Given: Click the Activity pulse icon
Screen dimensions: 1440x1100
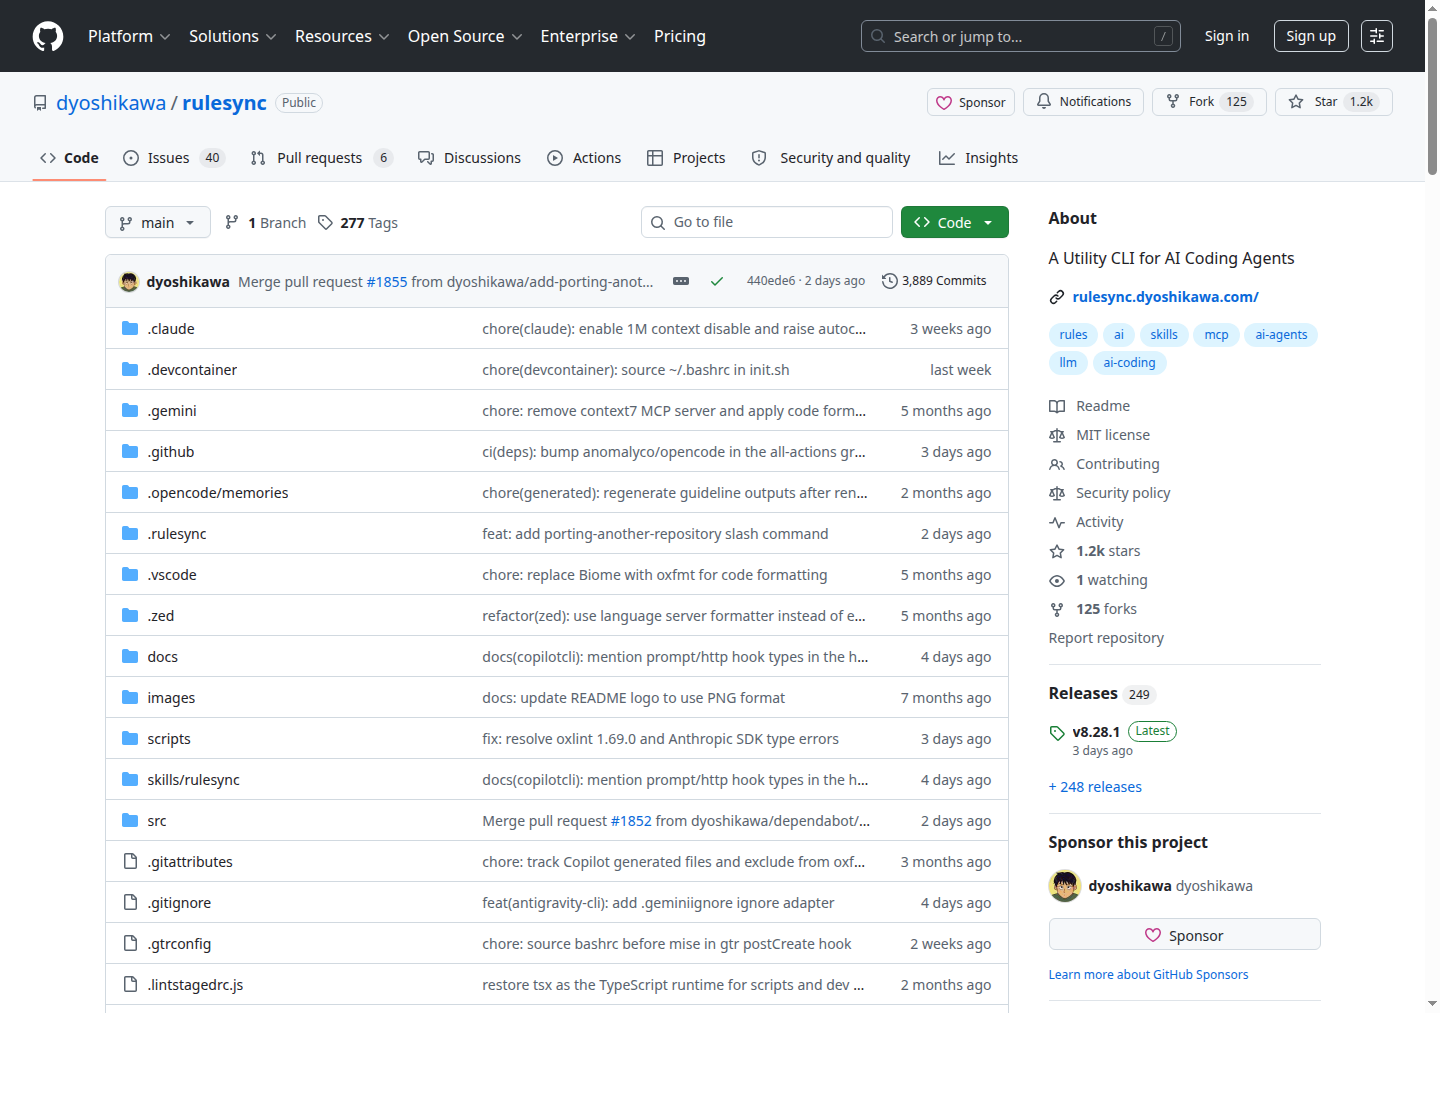Looking at the screenshot, I should coord(1057,522).
